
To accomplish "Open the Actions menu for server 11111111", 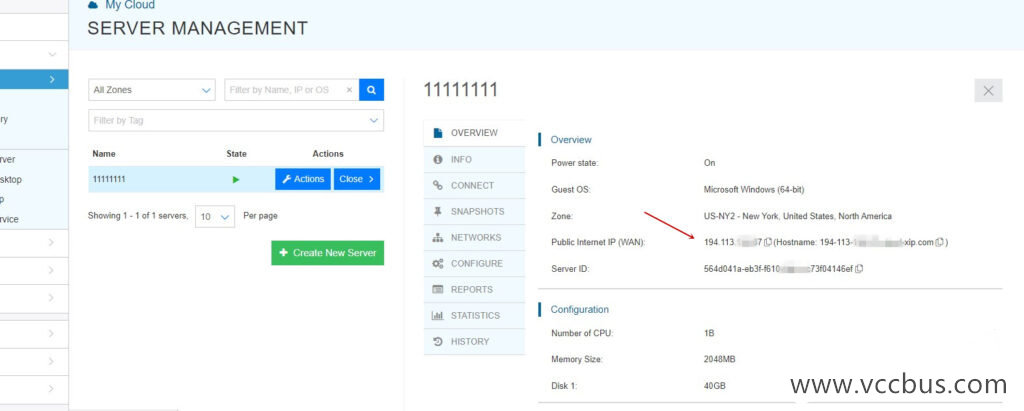I will (303, 179).
